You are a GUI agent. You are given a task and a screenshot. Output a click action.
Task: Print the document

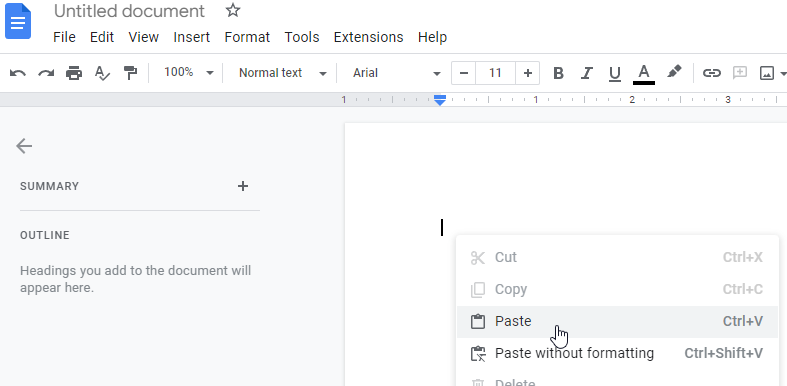(74, 73)
